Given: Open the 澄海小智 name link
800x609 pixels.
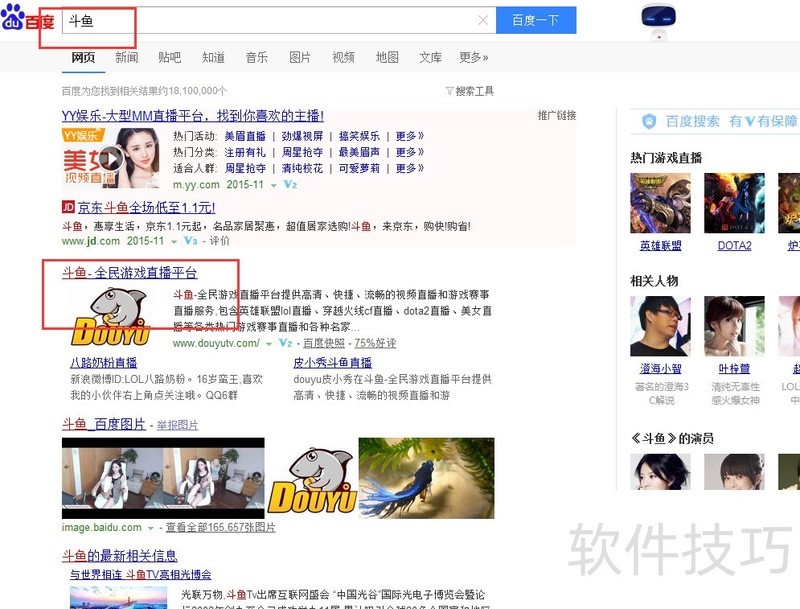Looking at the screenshot, I should 661,368.
